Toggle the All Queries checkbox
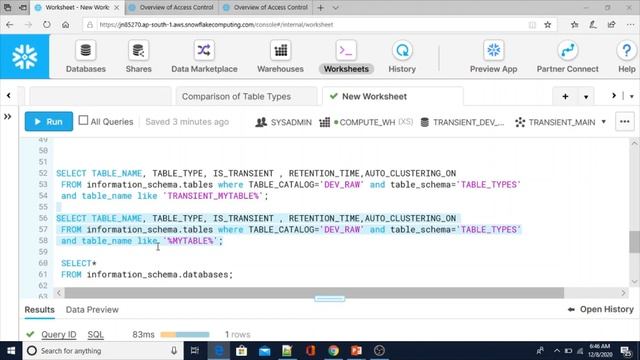Screen dimensions: 640x360 pos(83,120)
